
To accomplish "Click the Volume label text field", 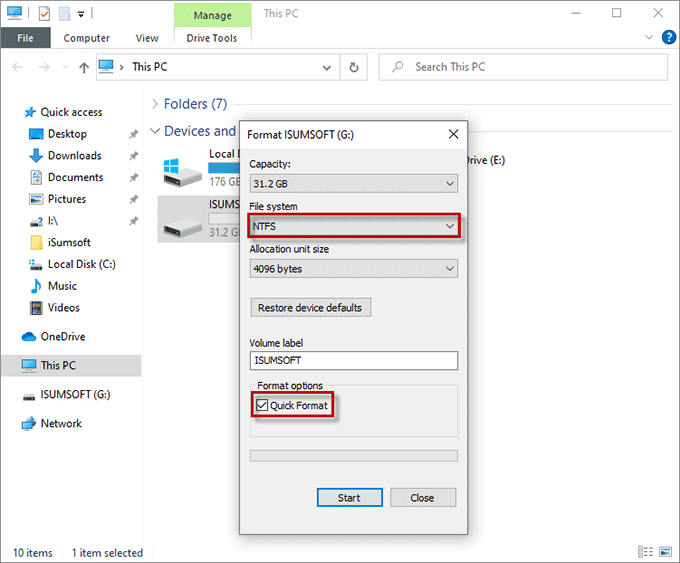I will point(354,360).
